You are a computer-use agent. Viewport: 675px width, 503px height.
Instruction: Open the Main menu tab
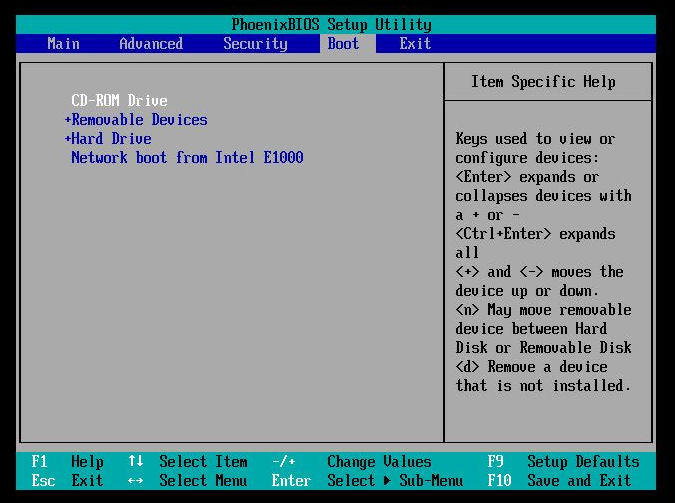tap(64, 43)
